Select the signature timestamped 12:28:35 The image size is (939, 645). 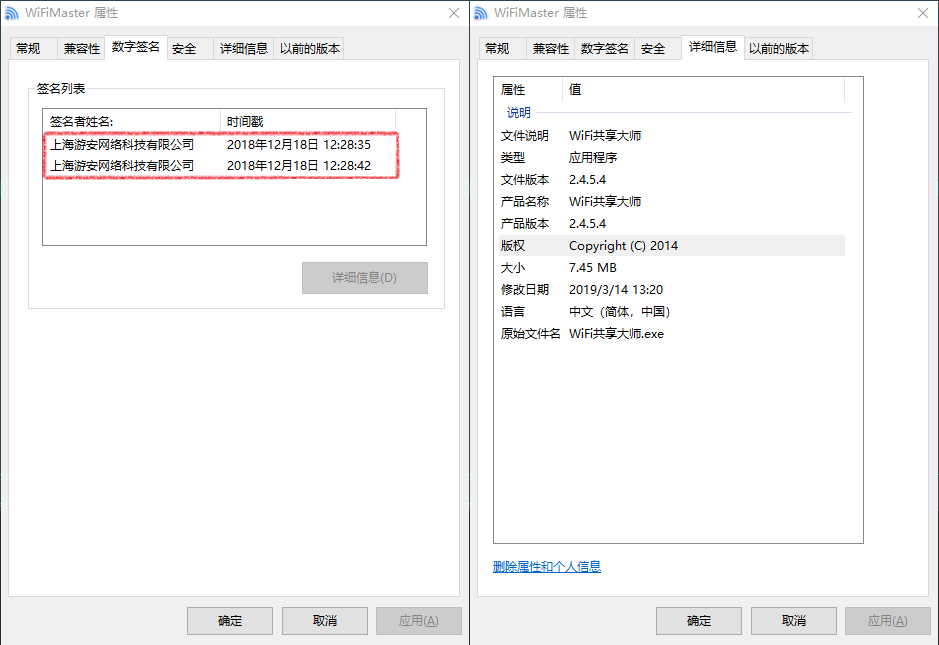coord(220,144)
